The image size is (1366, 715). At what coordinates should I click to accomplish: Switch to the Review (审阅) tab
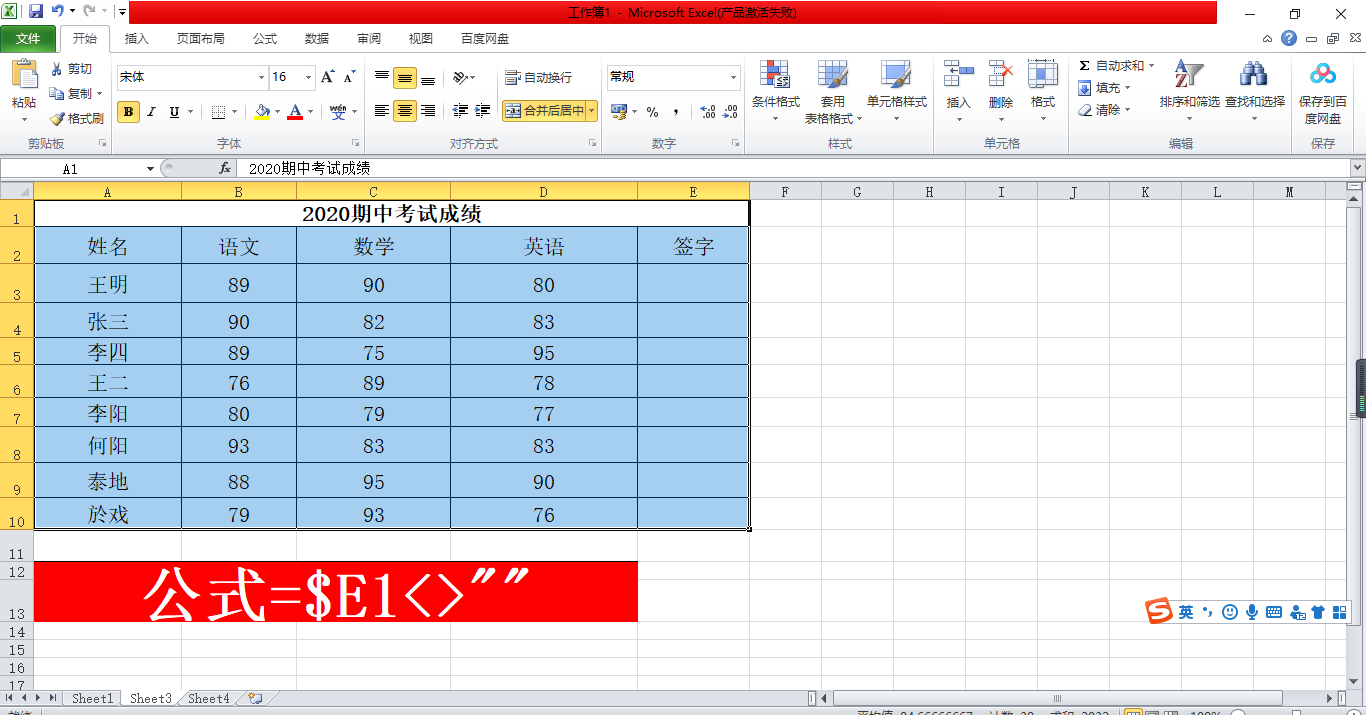(x=369, y=39)
